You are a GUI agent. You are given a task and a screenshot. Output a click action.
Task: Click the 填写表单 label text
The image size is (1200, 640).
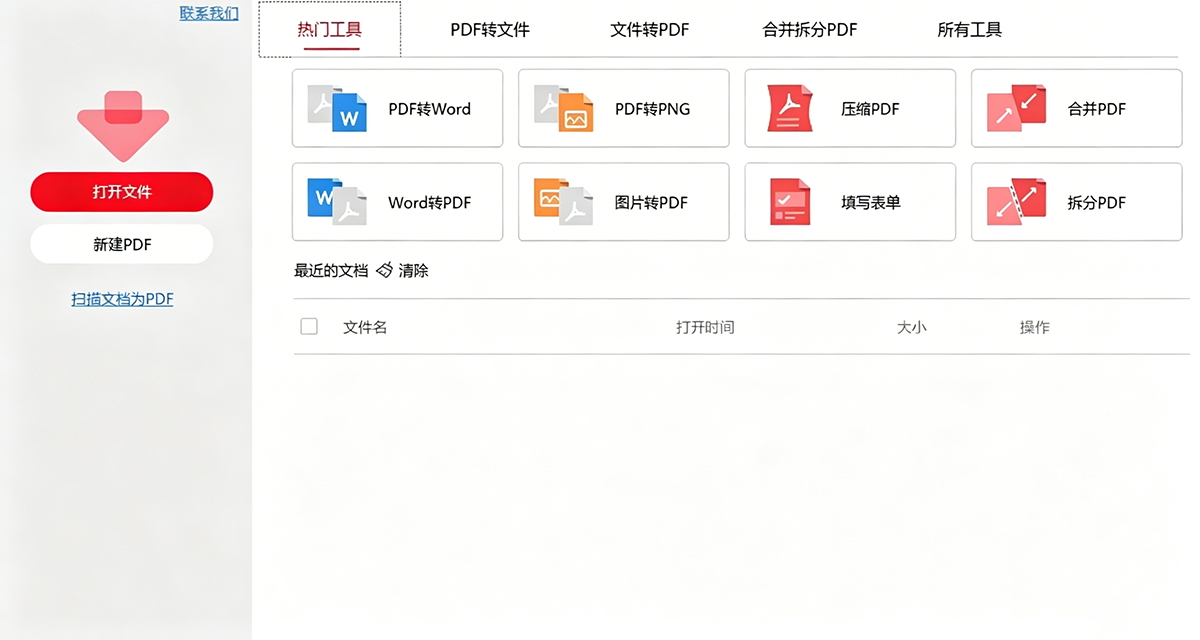coord(871,202)
